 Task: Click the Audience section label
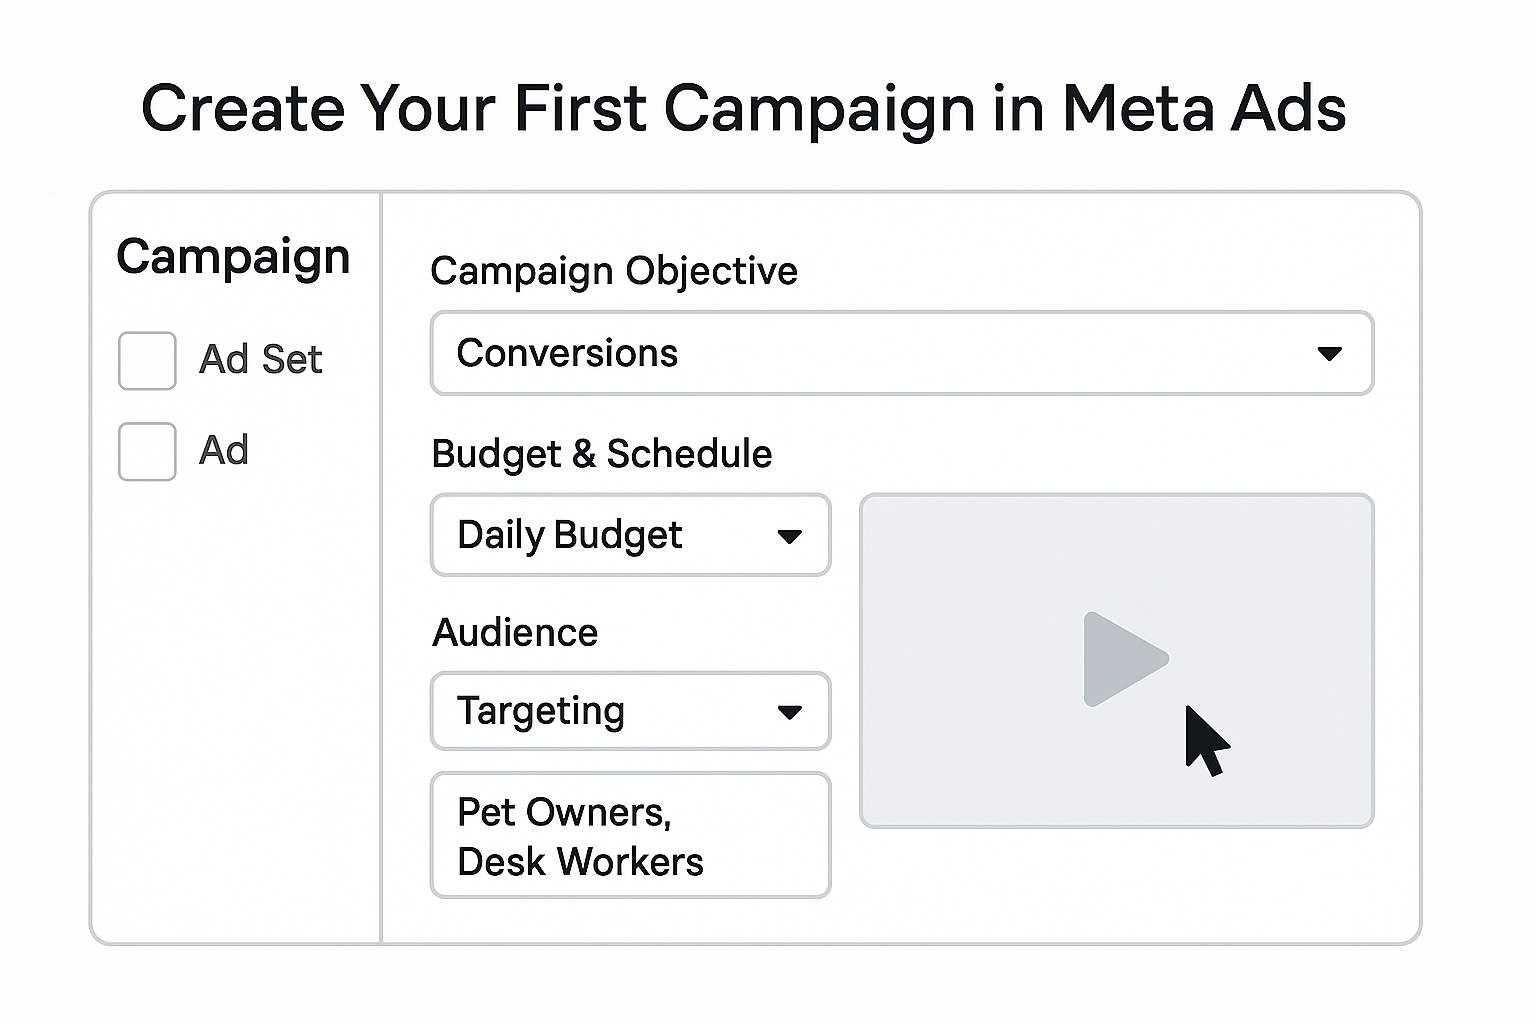(515, 633)
